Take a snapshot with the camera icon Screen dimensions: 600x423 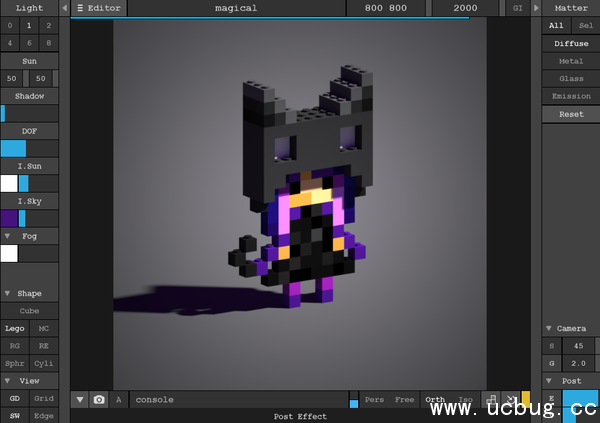point(99,400)
